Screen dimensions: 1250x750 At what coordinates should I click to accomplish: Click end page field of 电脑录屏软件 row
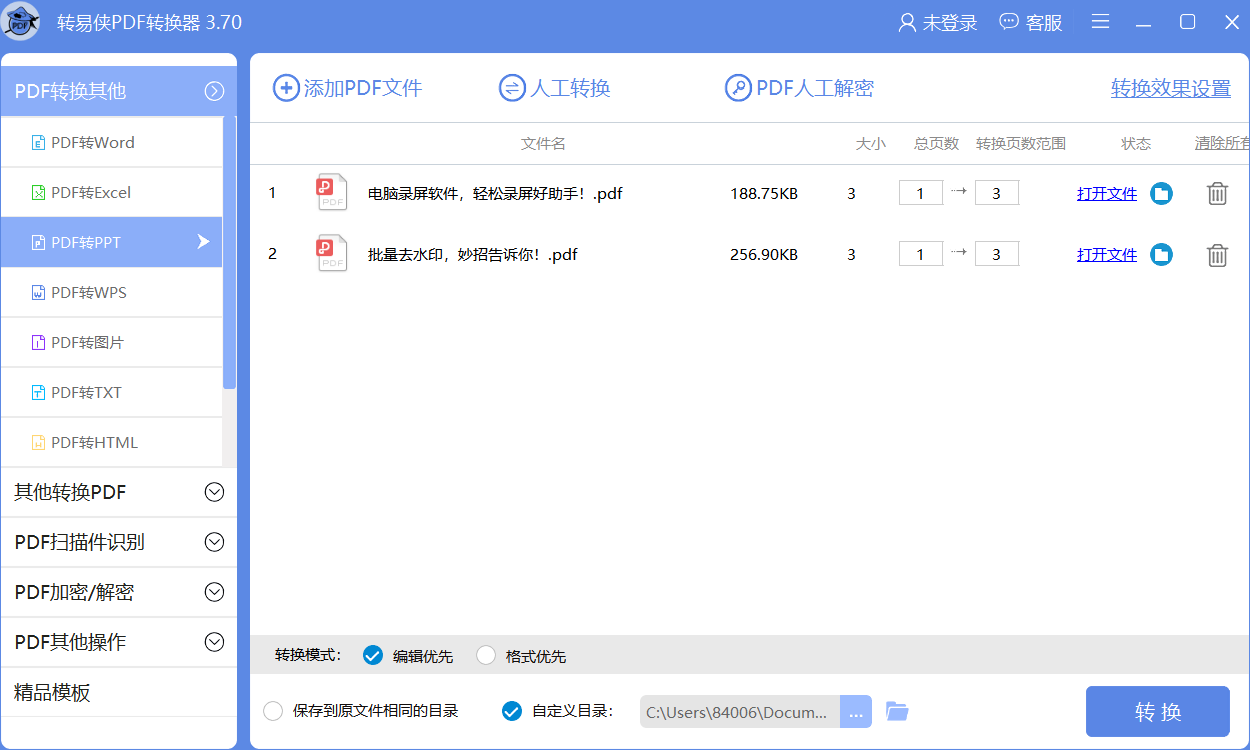[x=997, y=193]
